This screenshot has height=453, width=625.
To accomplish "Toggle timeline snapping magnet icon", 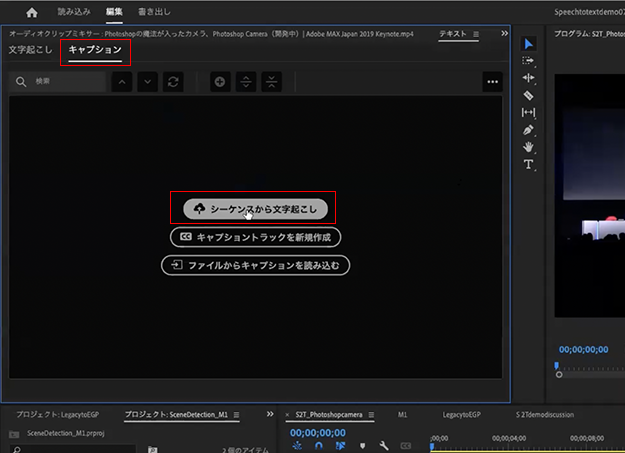I will [318, 446].
